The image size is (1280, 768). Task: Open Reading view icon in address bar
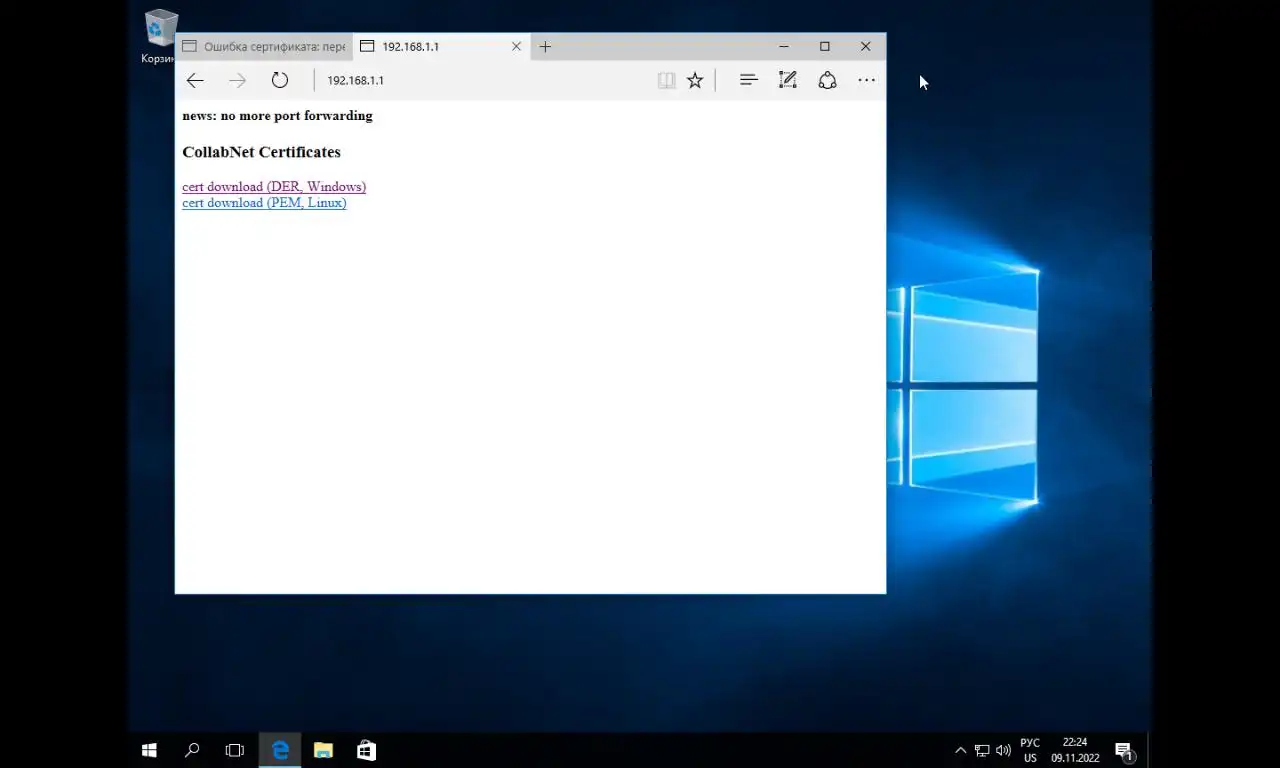666,80
